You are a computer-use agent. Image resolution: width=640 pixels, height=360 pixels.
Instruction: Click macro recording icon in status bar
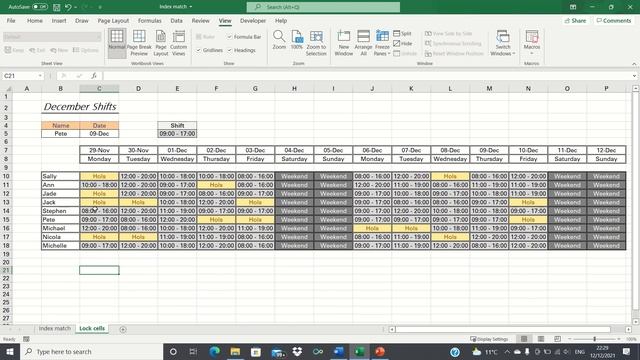[26, 339]
